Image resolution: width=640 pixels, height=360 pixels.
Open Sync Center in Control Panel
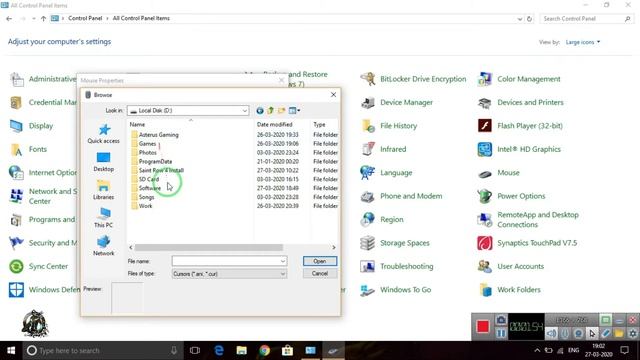coord(38,267)
